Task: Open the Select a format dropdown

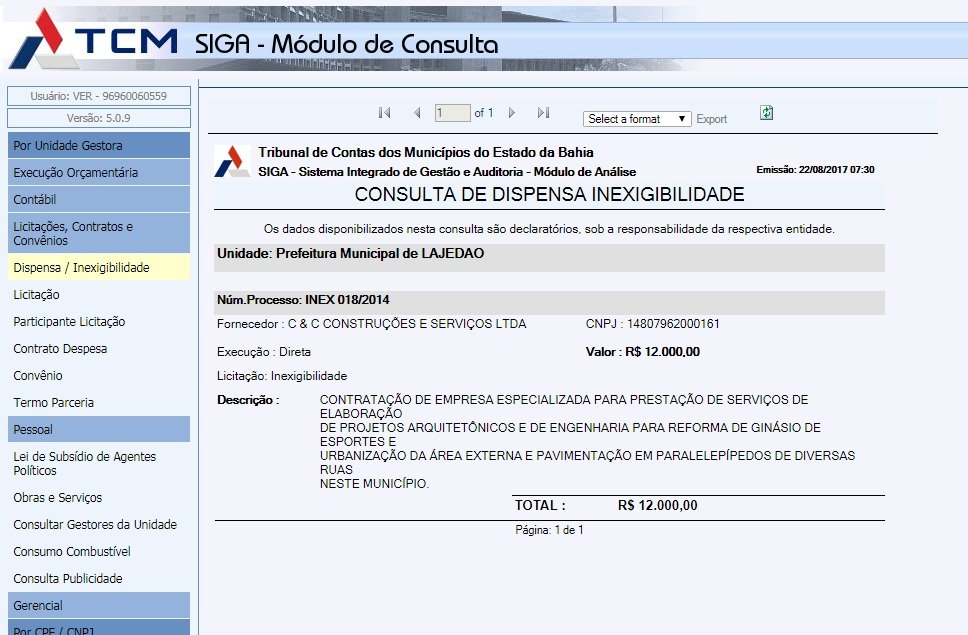Action: [x=637, y=119]
